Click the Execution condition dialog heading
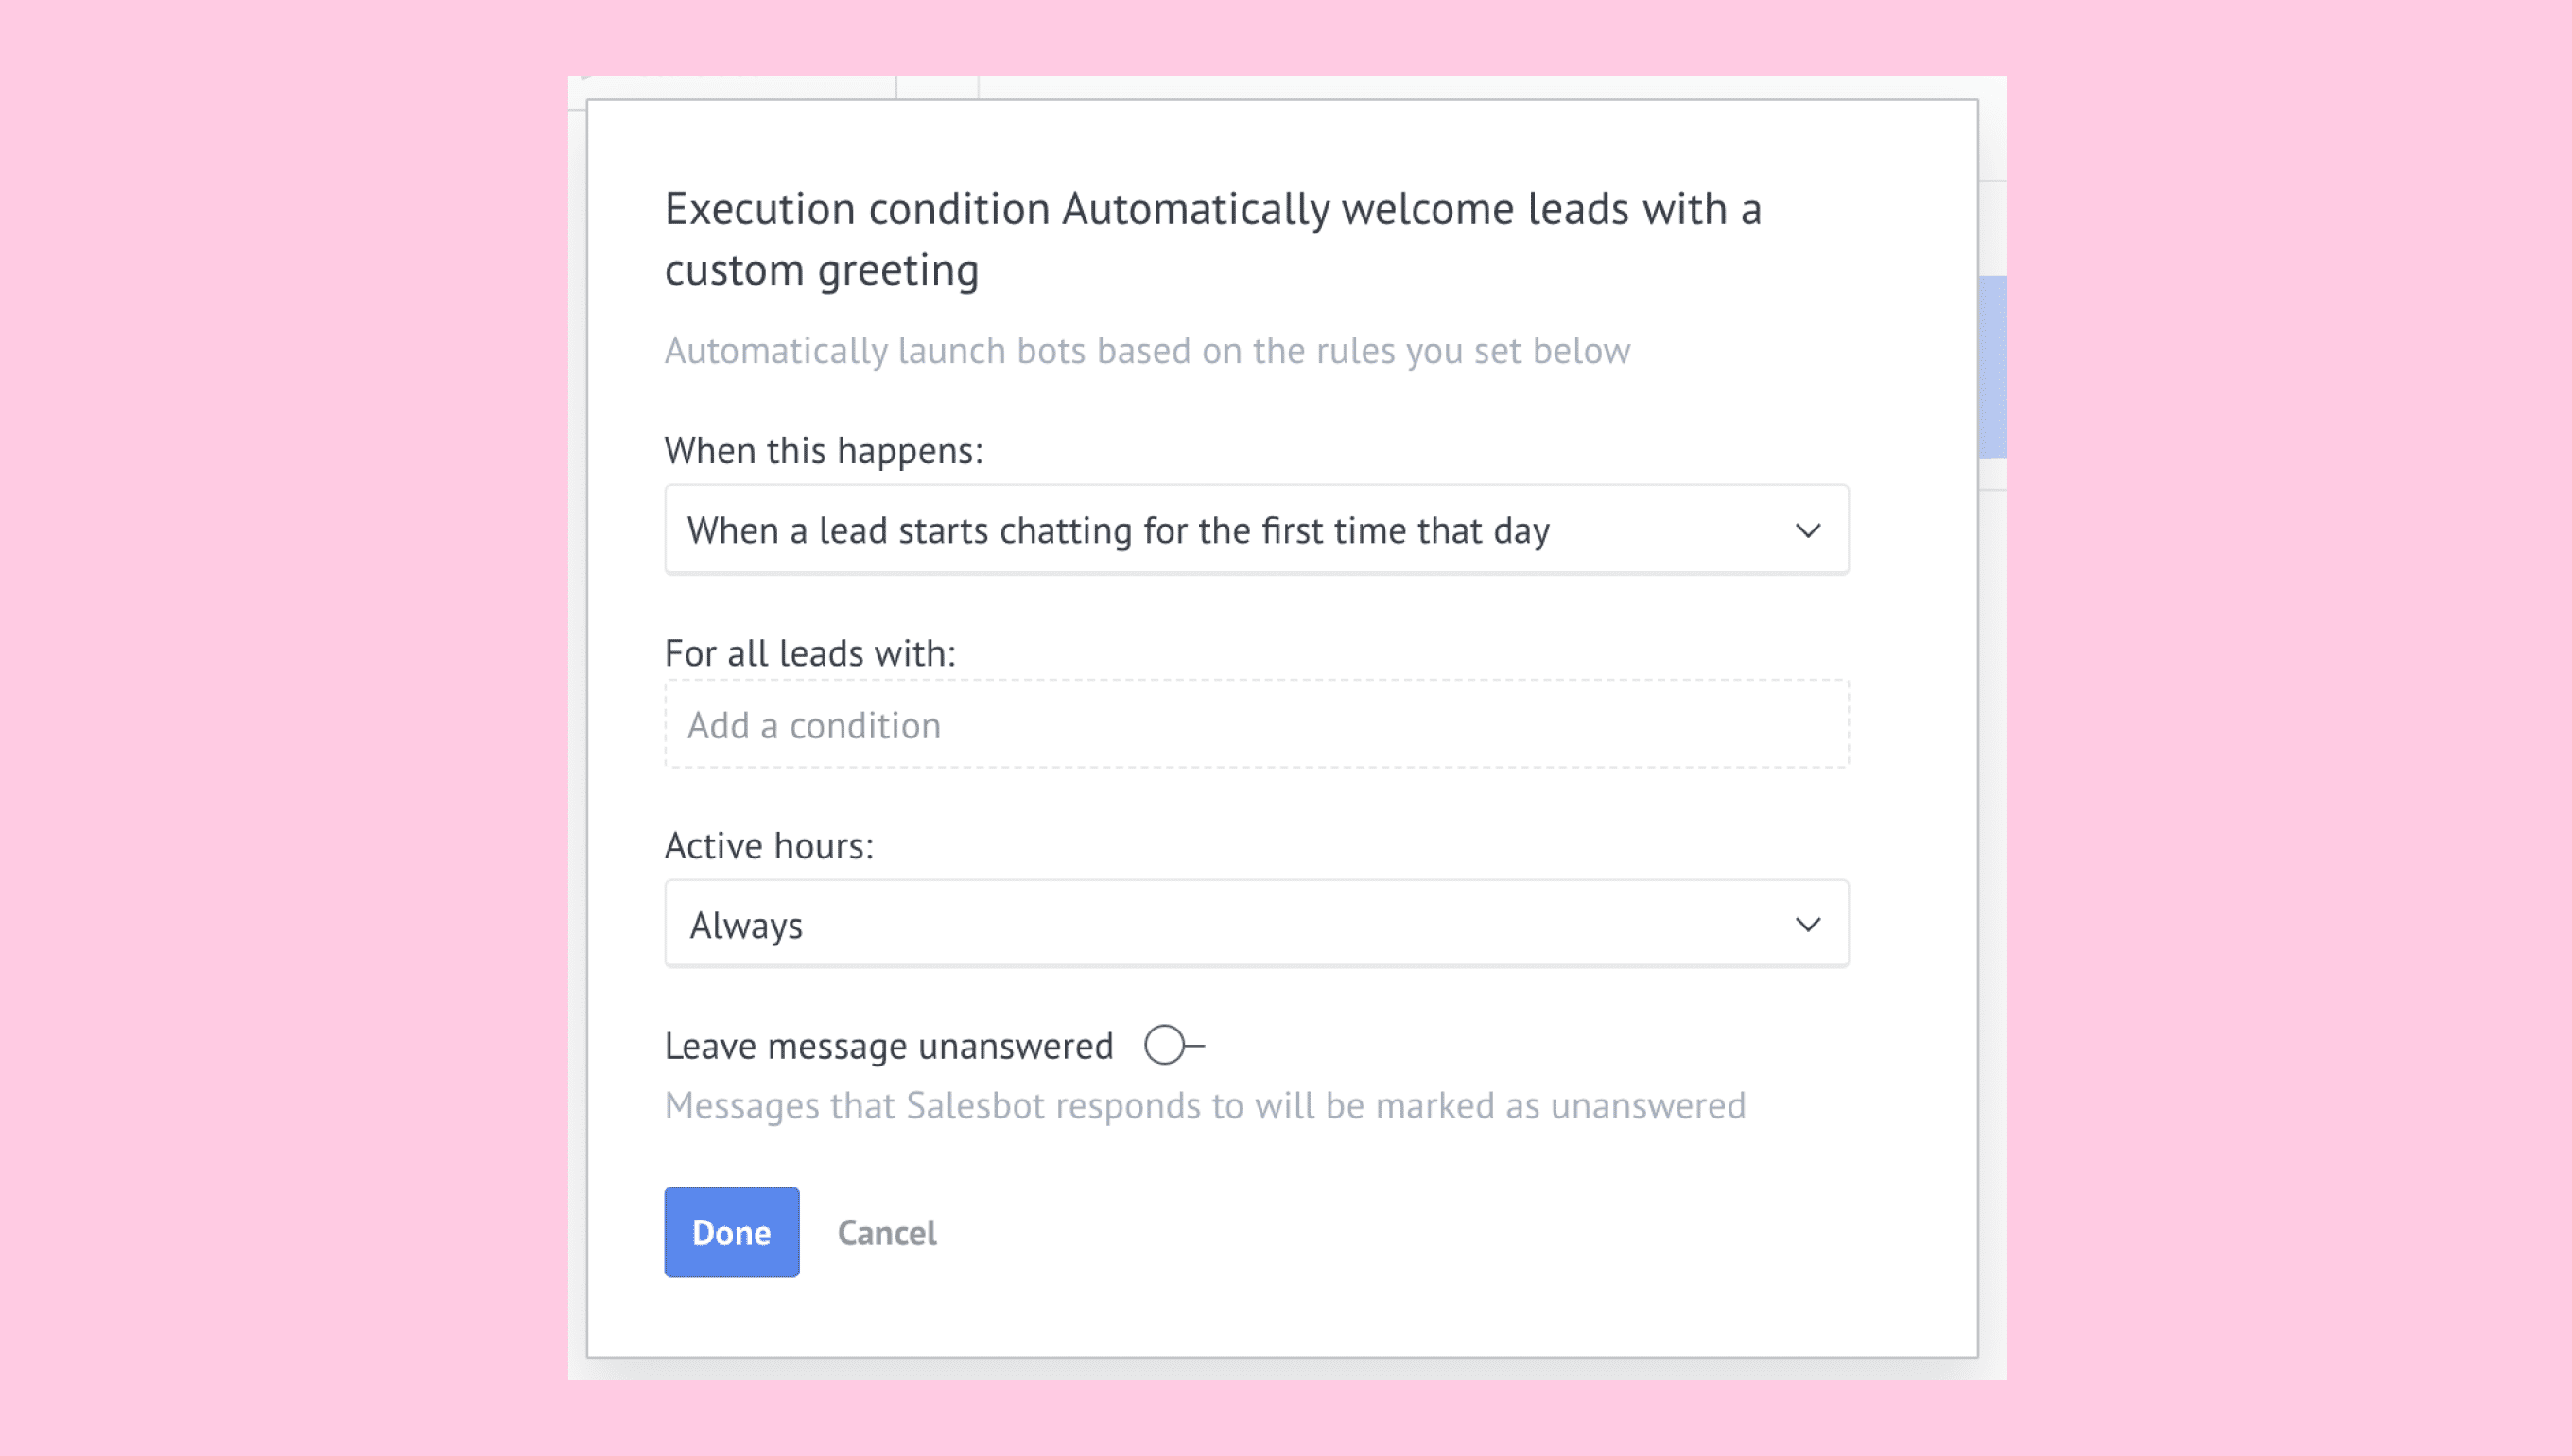The height and width of the screenshot is (1456, 2572). (x=1213, y=239)
